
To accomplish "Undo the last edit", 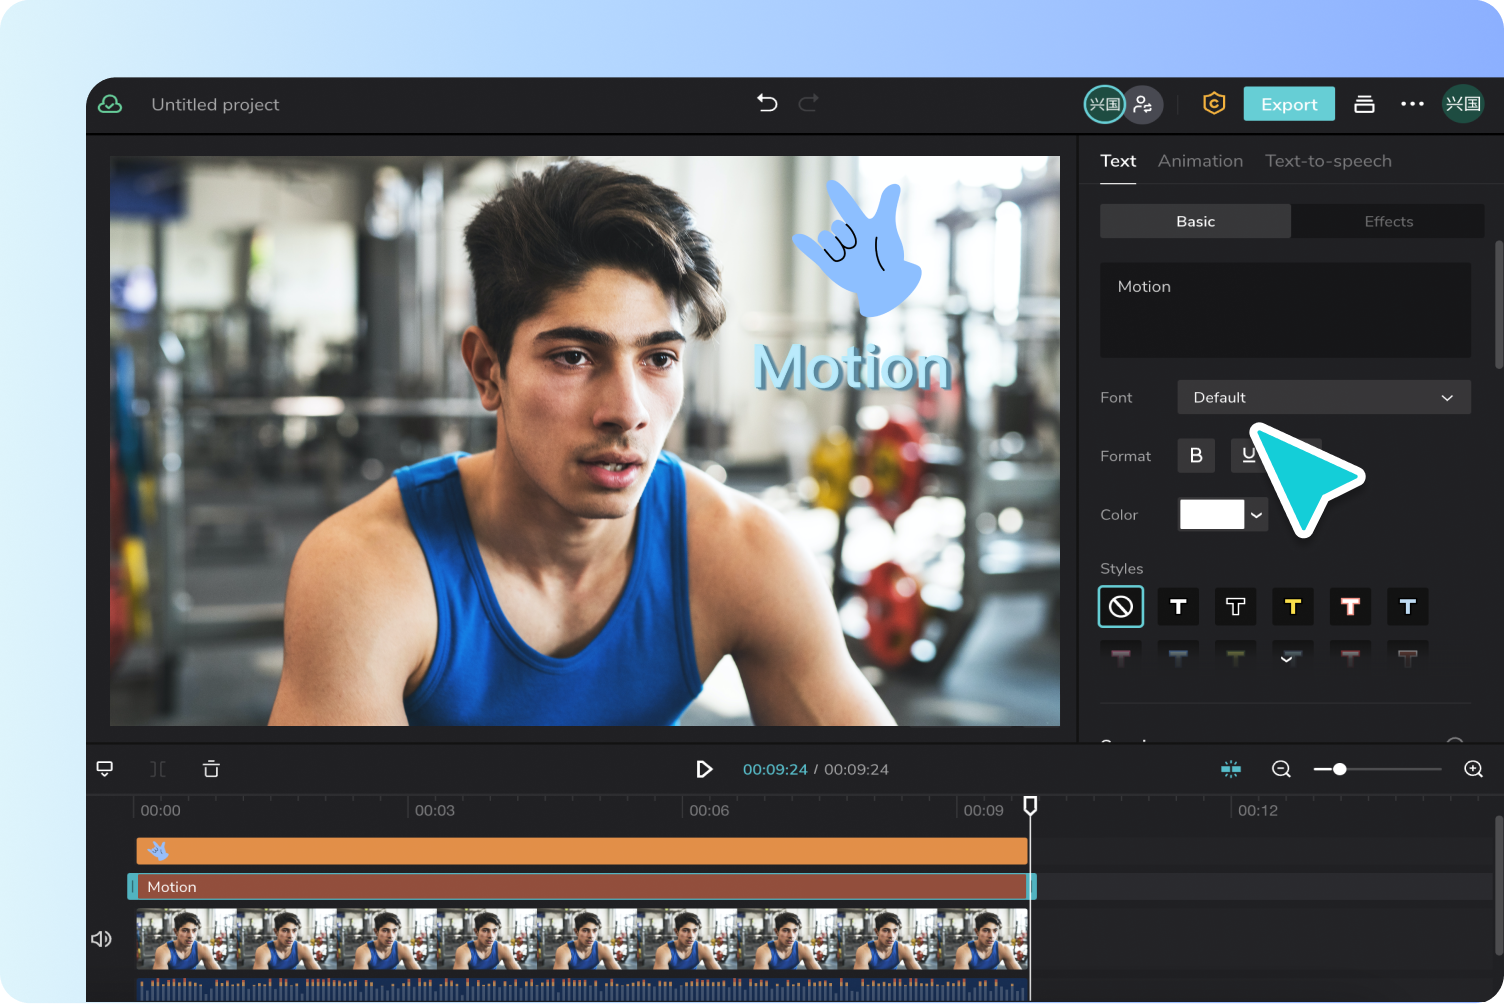I will (767, 102).
